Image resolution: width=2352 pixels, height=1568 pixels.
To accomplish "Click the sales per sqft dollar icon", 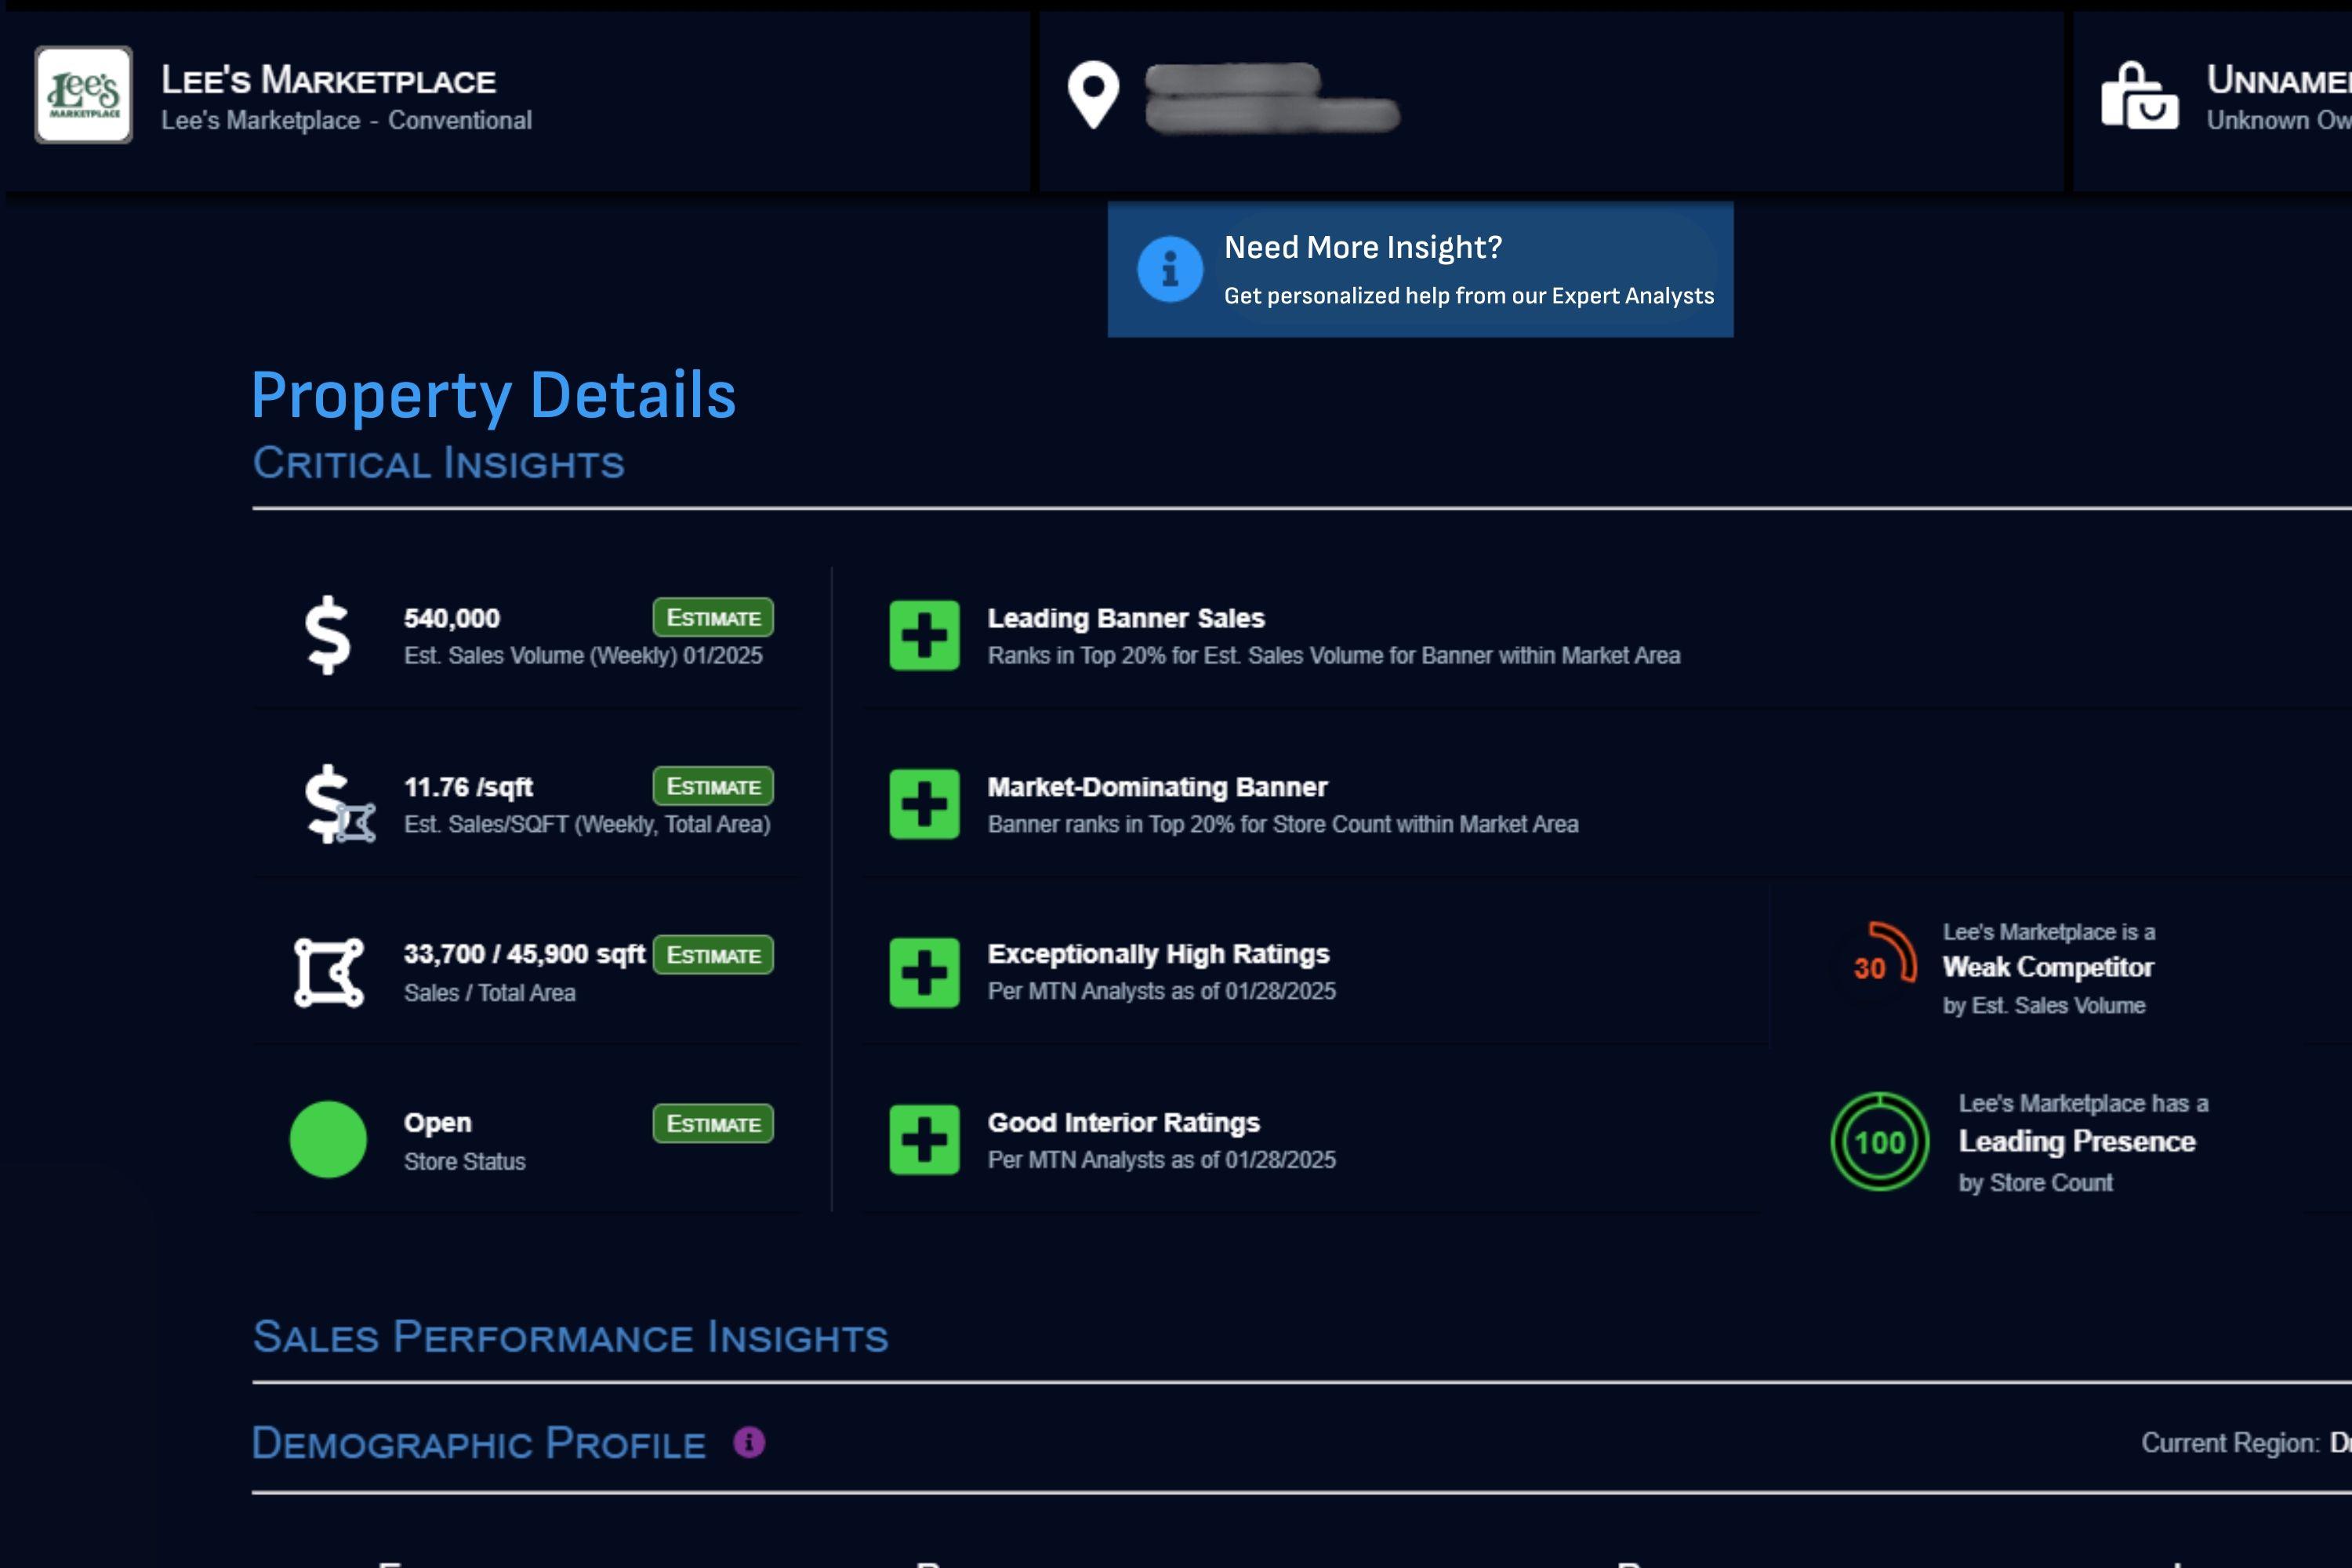I will click(x=338, y=804).
